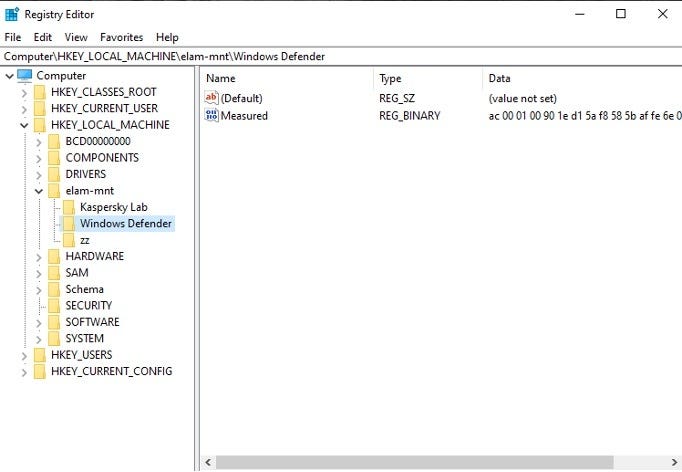
Task: Expand the SOFTWARE key
Action: (39, 323)
